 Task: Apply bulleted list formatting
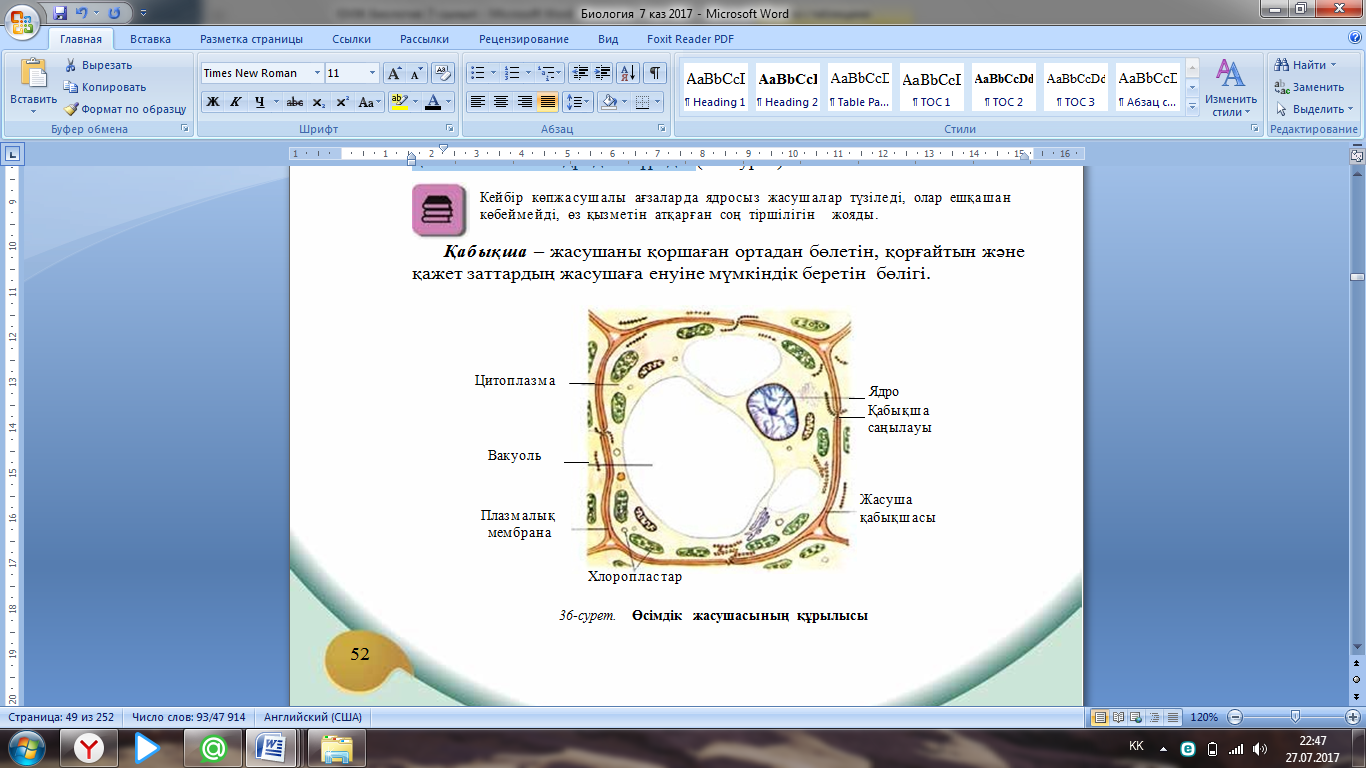coord(477,73)
